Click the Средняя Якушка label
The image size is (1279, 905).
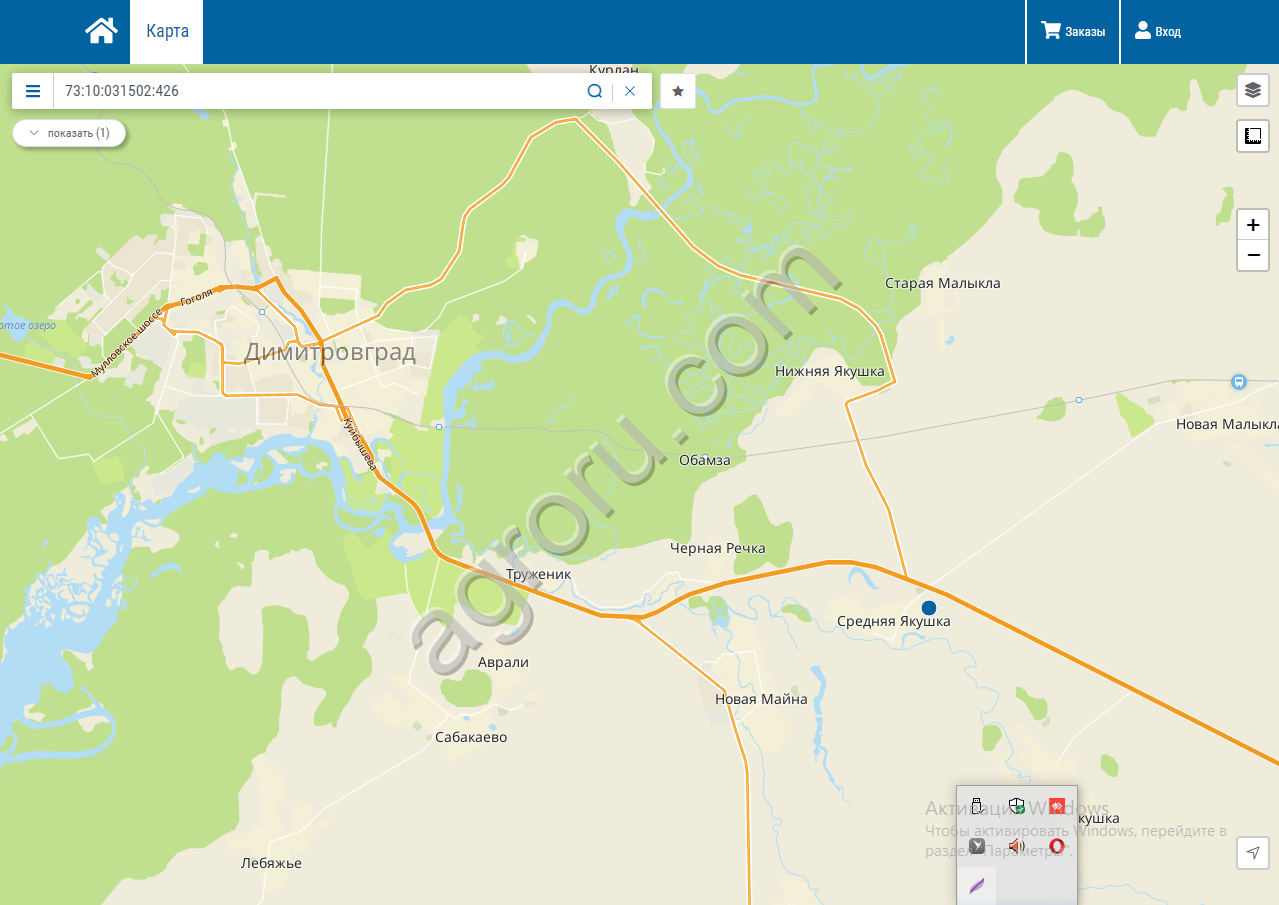click(x=894, y=622)
